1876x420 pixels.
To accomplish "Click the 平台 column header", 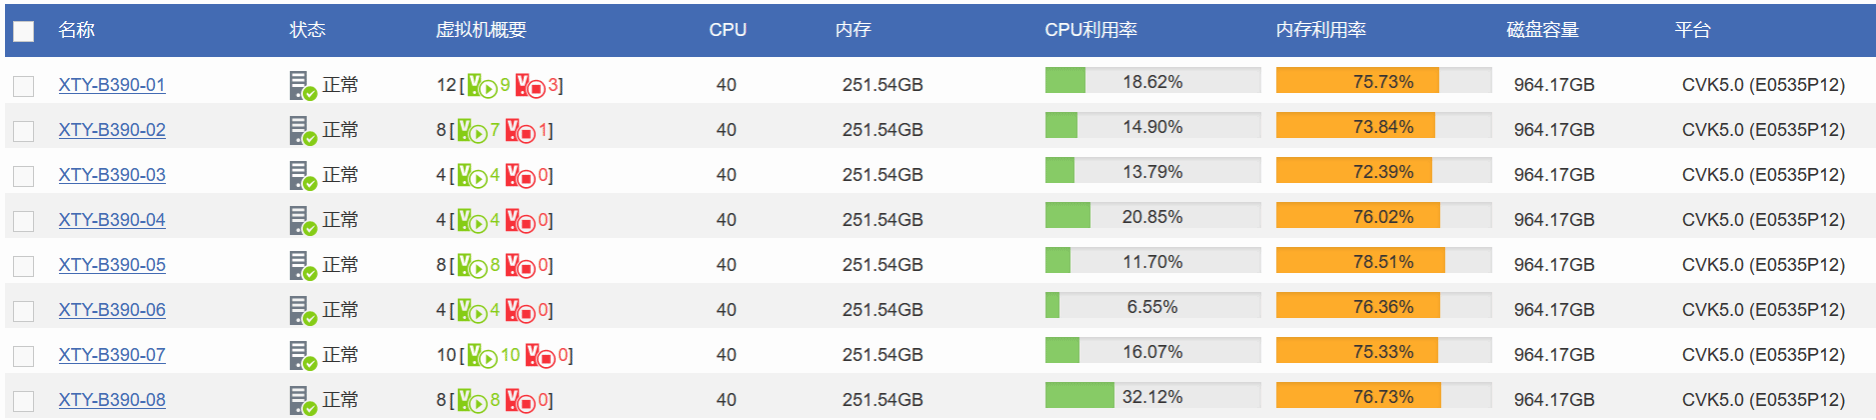I will coord(1692,30).
